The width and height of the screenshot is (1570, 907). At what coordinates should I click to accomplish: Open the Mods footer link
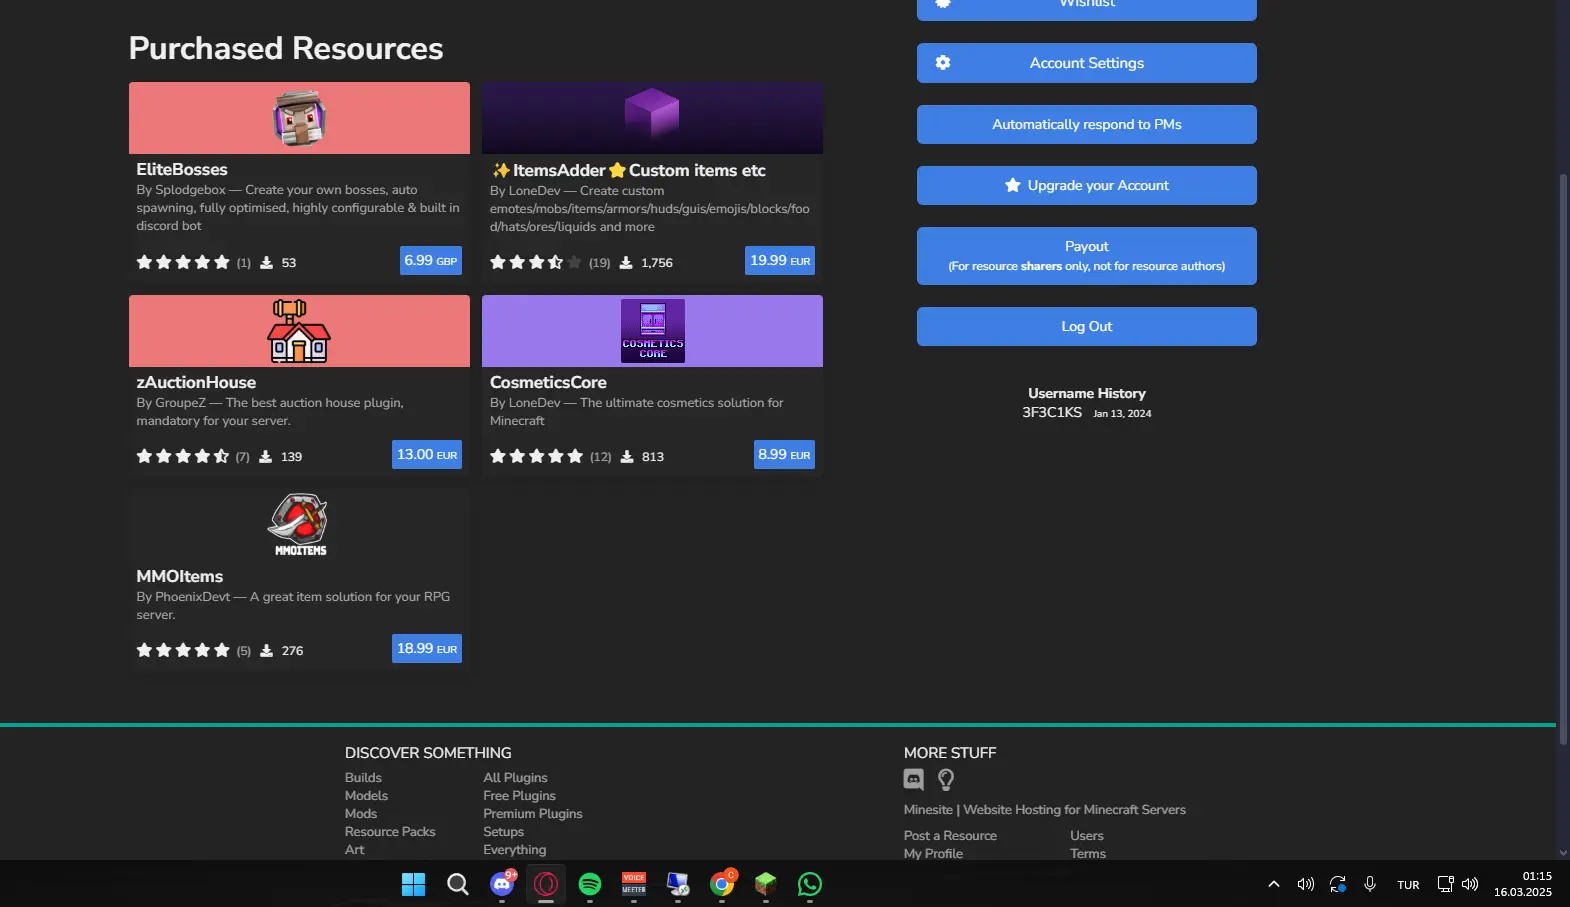coord(361,814)
